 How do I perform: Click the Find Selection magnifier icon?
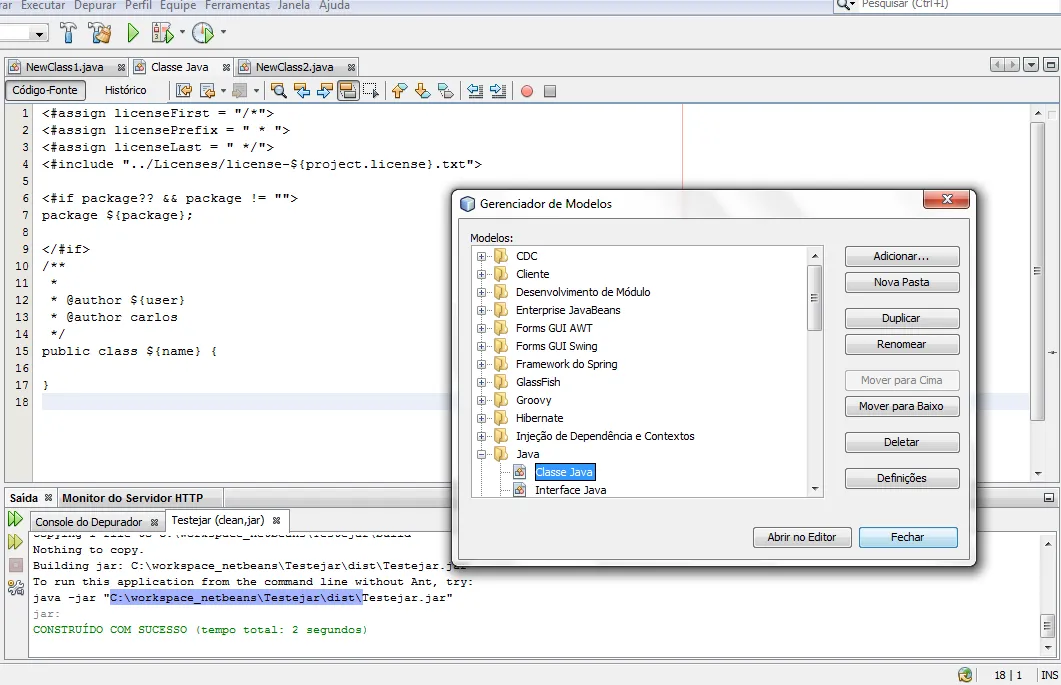pyautogui.click(x=279, y=91)
